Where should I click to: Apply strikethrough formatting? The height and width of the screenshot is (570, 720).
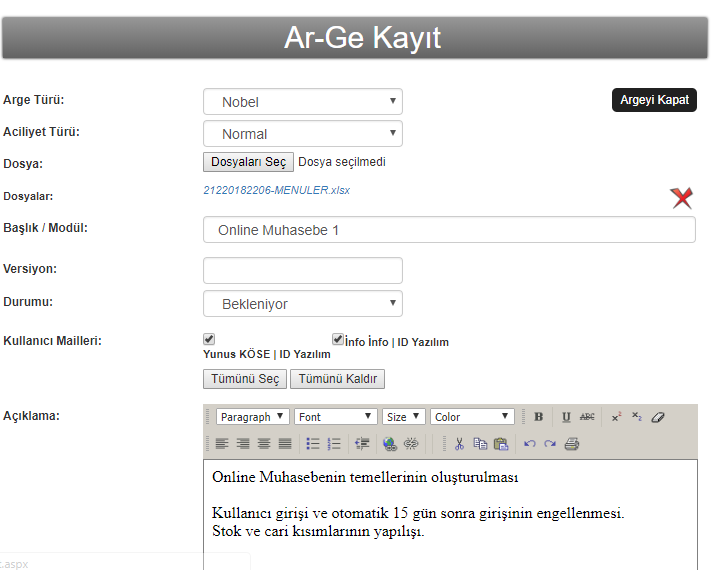coord(587,417)
